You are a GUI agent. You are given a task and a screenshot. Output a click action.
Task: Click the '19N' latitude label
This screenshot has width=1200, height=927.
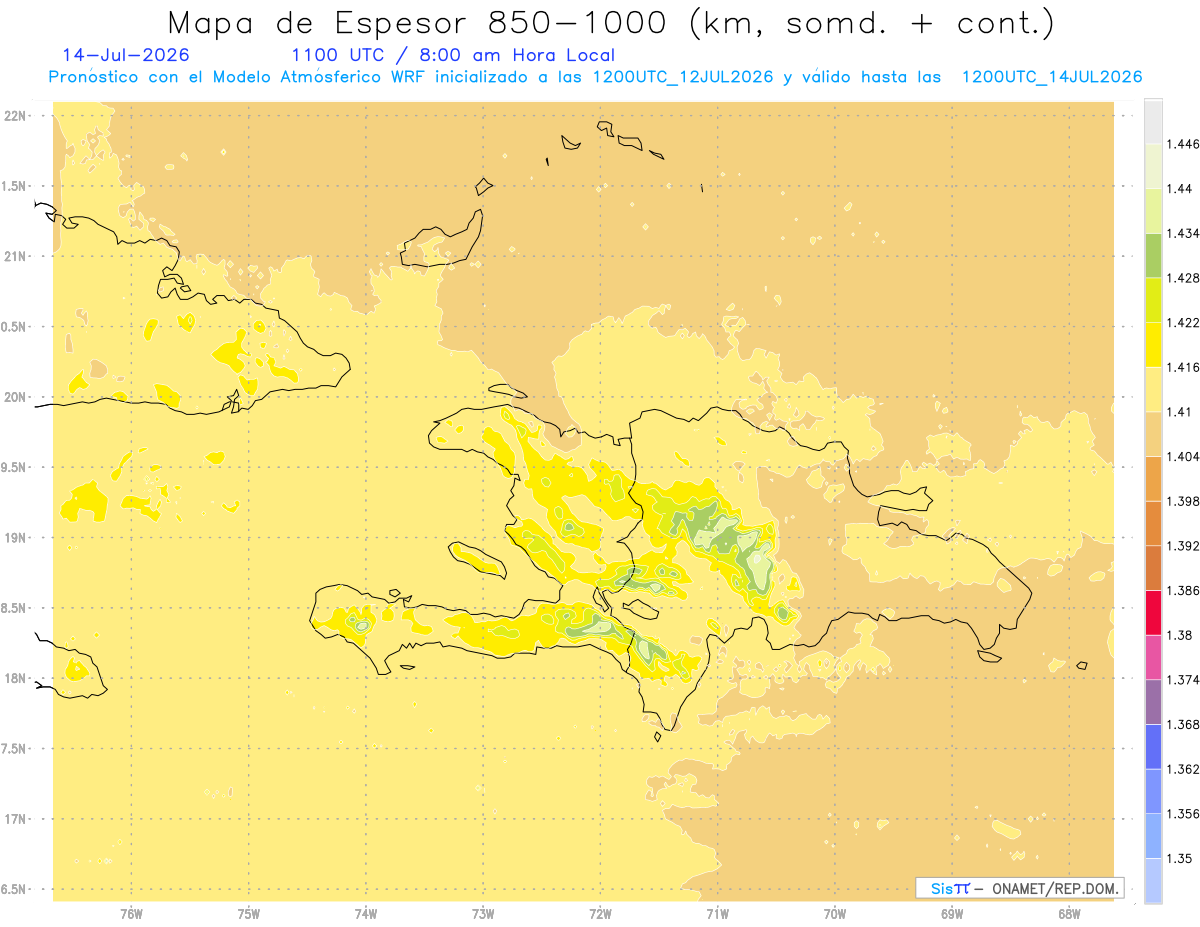16,537
